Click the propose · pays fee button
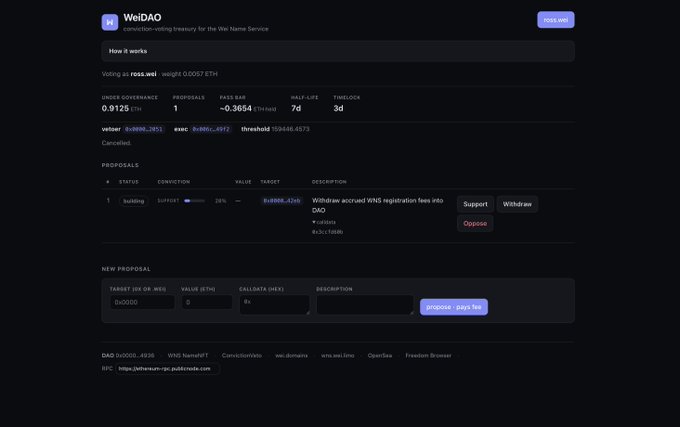The image size is (680, 427). 454,307
